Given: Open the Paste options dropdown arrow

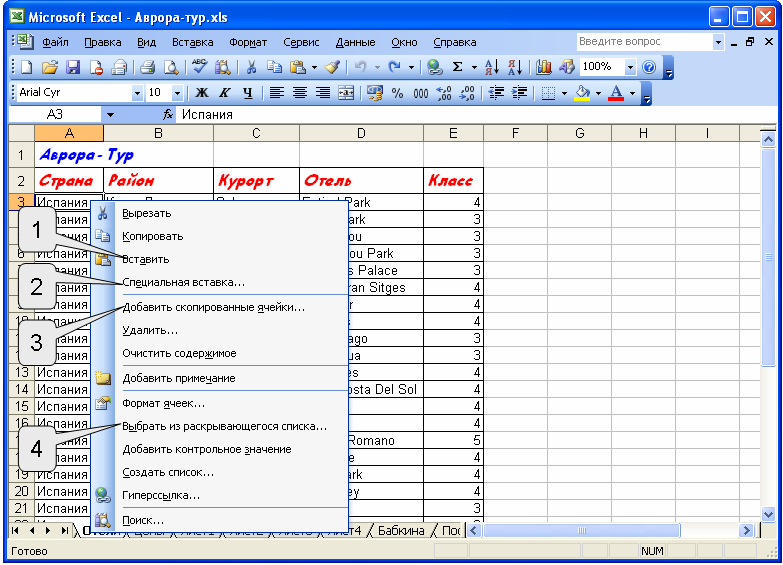Looking at the screenshot, I should click(x=314, y=67).
